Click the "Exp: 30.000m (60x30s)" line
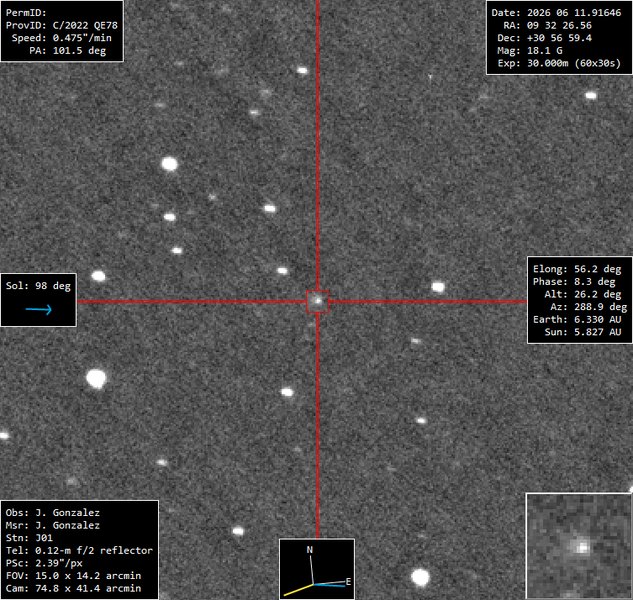 (x=559, y=63)
